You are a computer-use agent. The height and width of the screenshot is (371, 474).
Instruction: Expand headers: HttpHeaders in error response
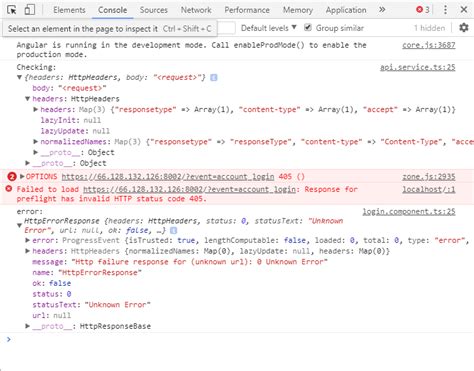pos(28,251)
